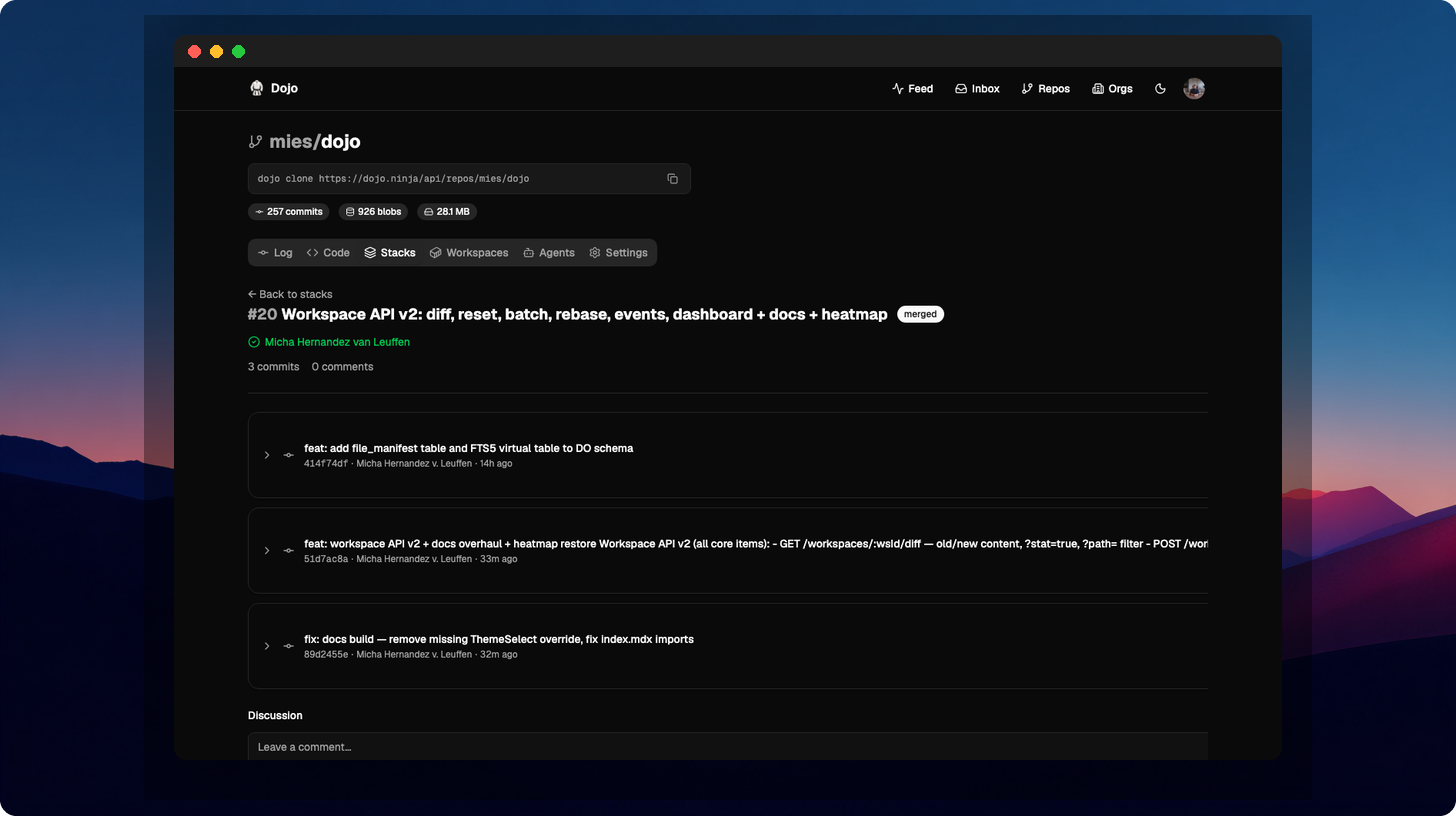1456x816 pixels.
Task: Click the commit icon beside 414f74df
Action: [x=288, y=455]
